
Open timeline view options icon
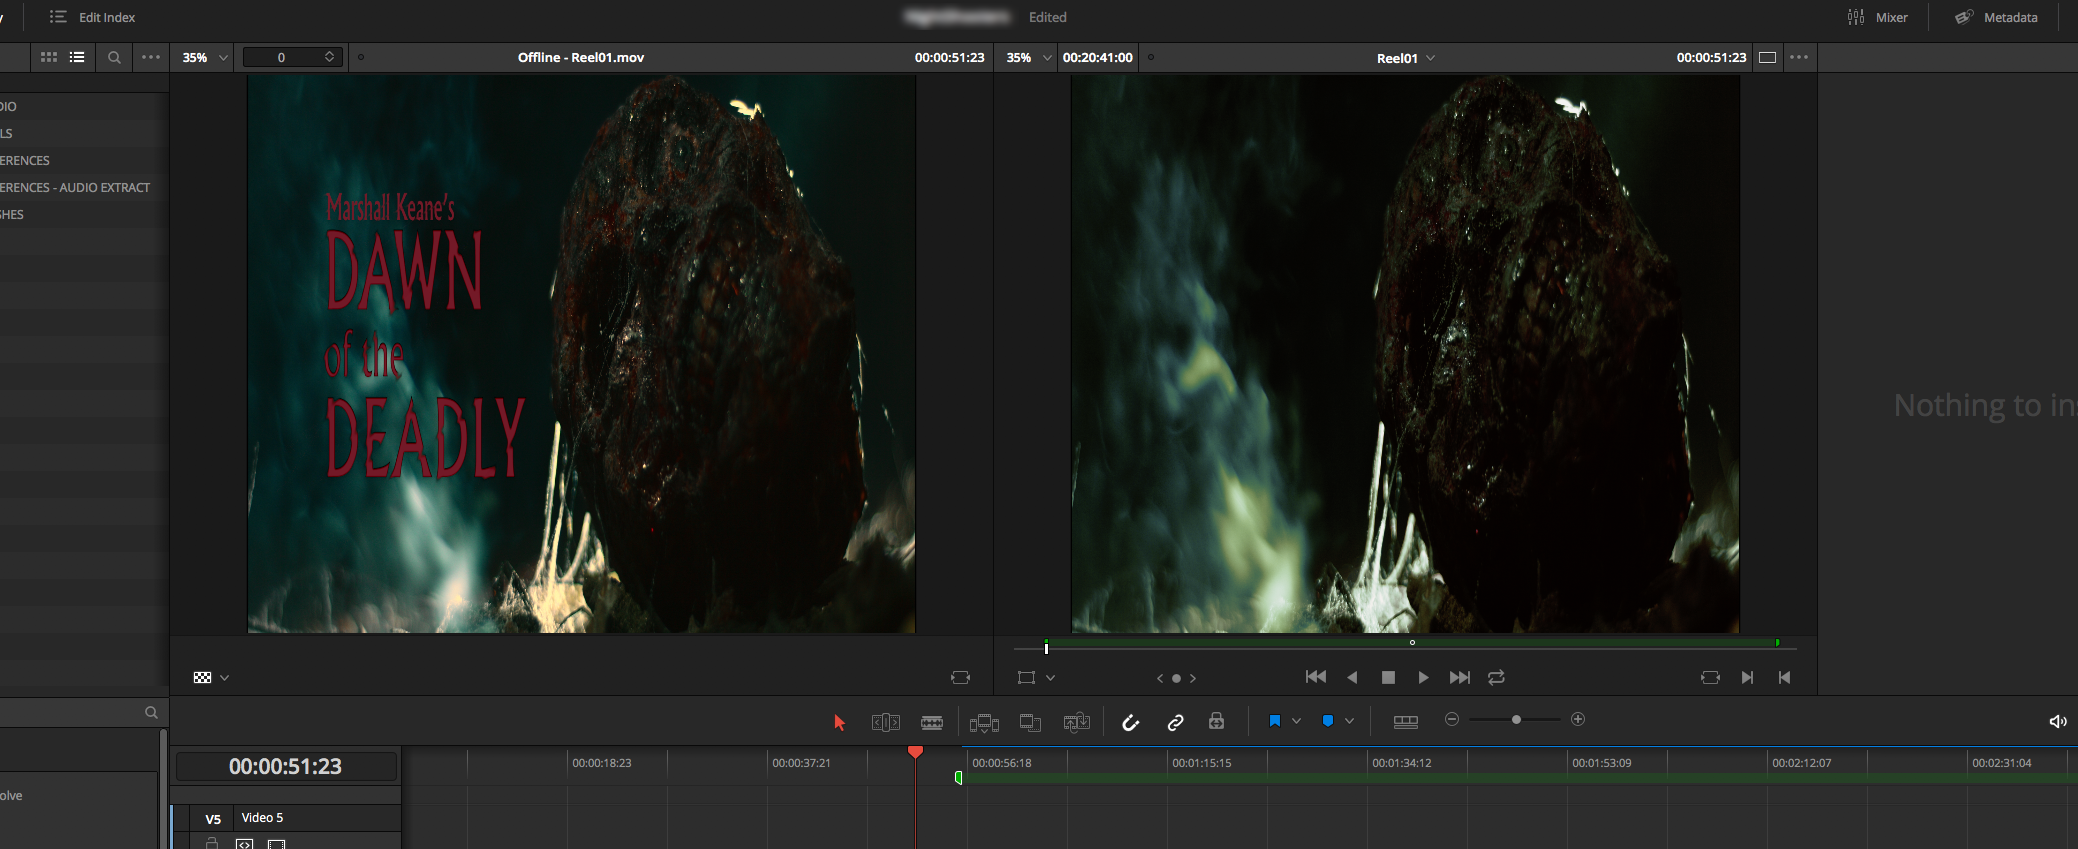(1405, 722)
